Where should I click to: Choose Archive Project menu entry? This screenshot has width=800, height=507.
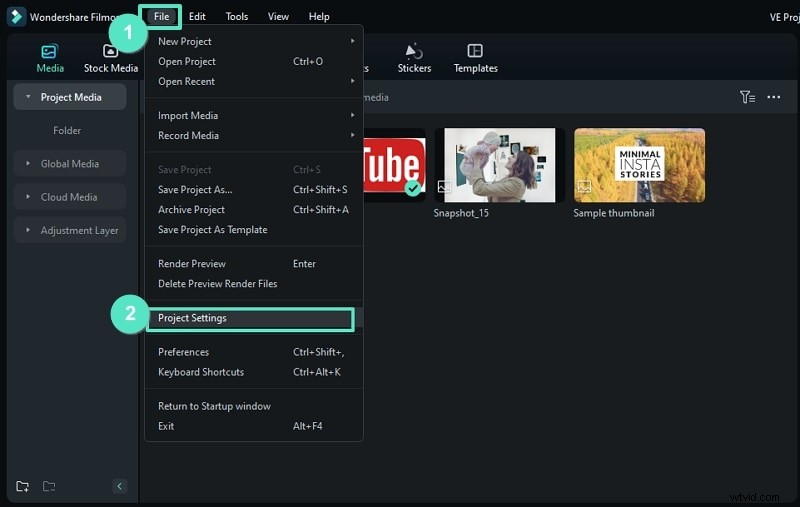tap(254, 210)
